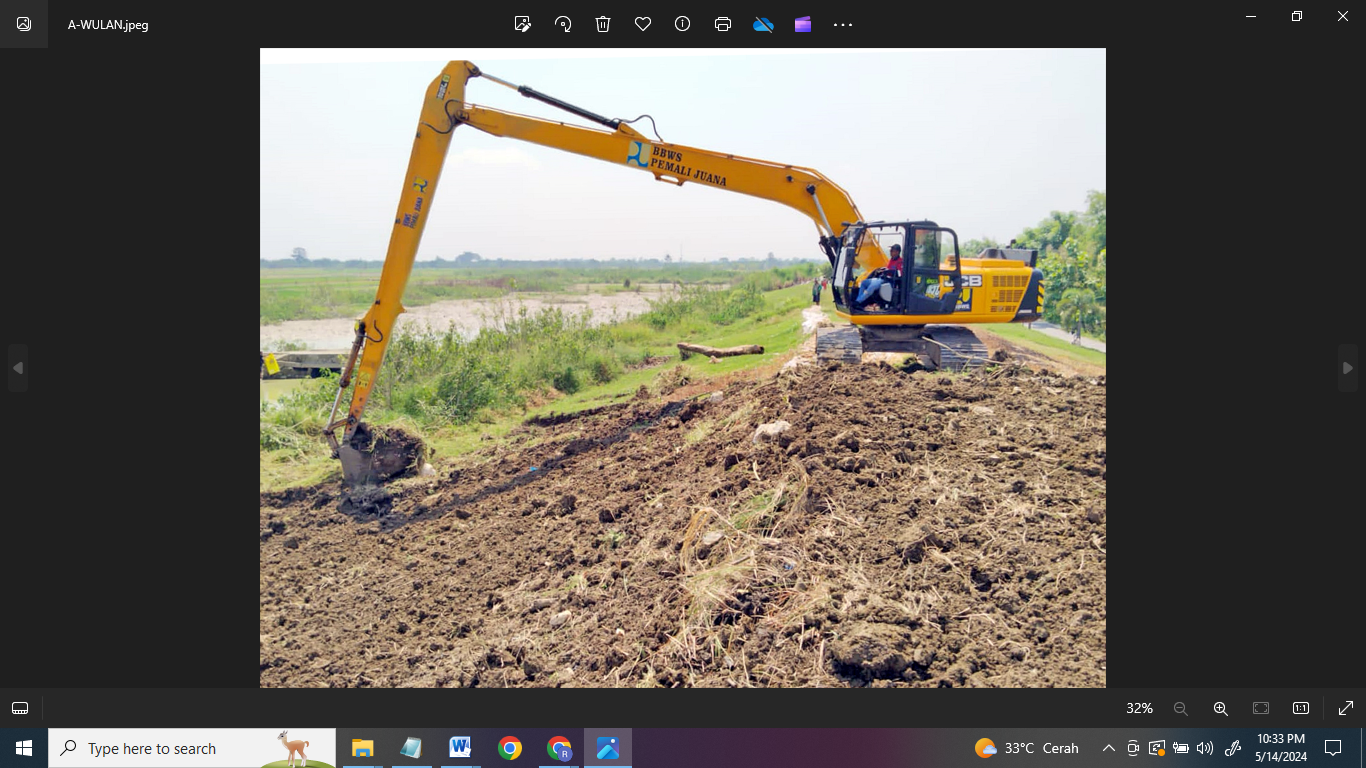
Task: Show the next photo
Action: [x=1348, y=368]
